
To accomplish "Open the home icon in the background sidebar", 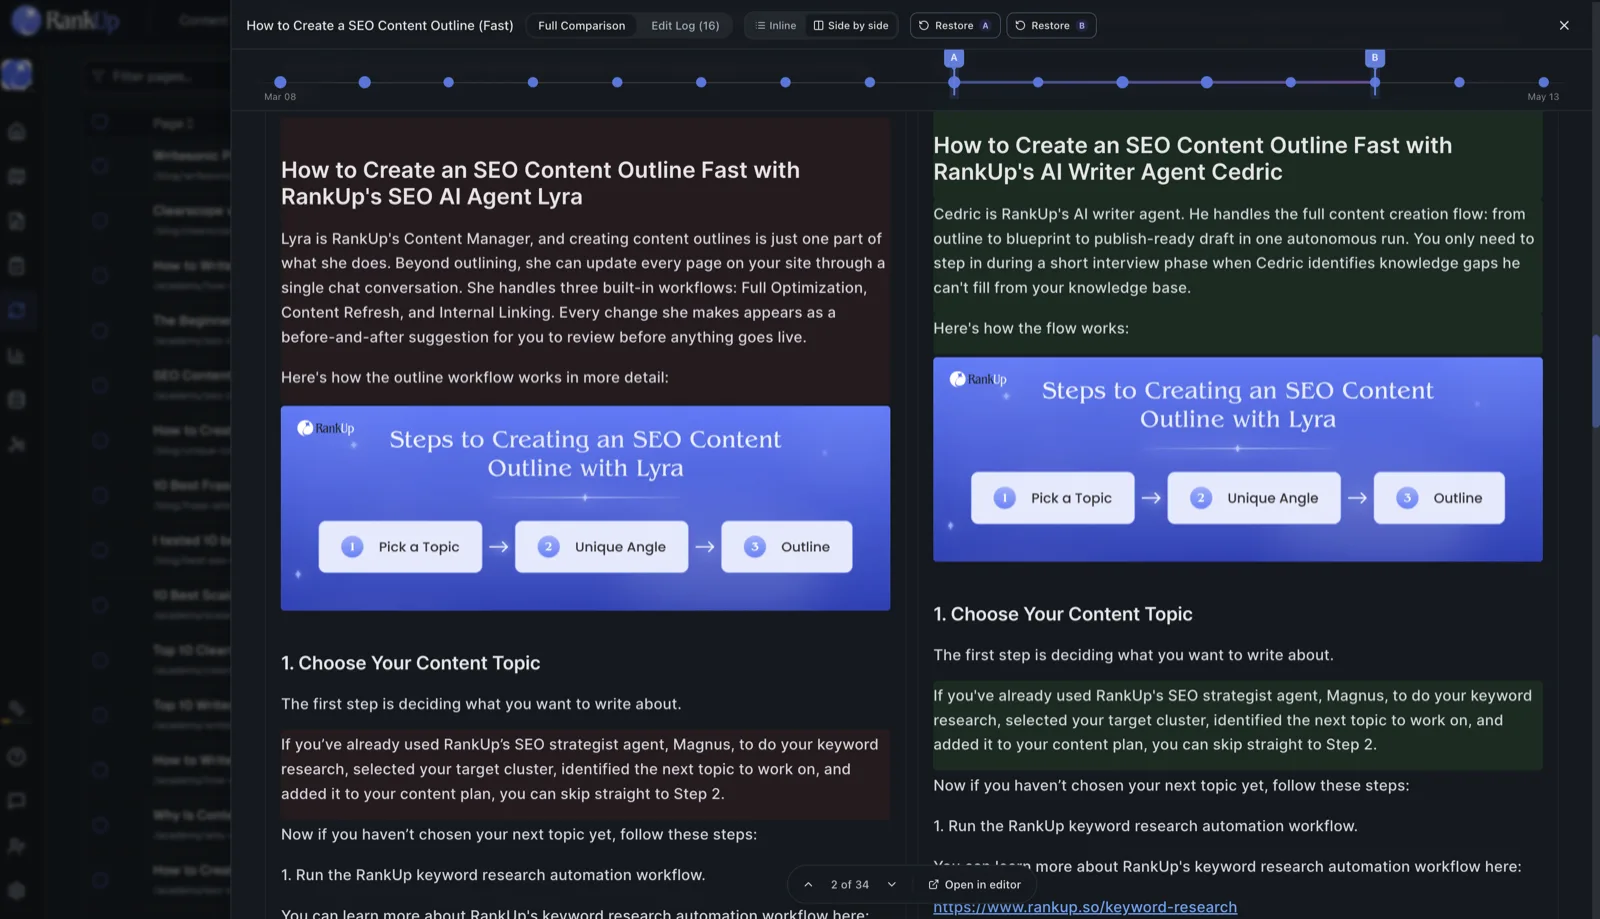I will pos(16,131).
